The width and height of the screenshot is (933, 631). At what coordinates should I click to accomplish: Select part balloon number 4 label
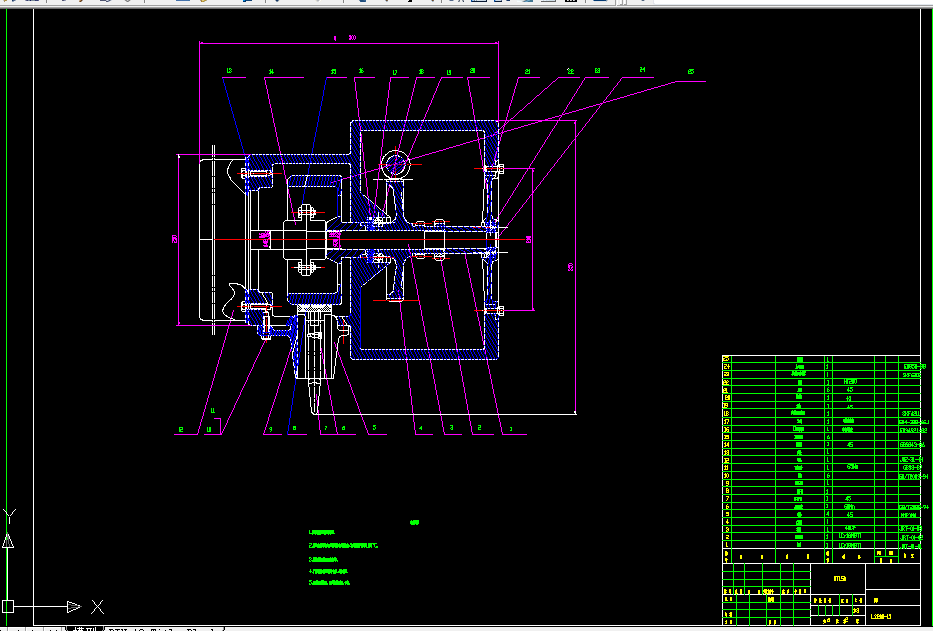coord(421,427)
